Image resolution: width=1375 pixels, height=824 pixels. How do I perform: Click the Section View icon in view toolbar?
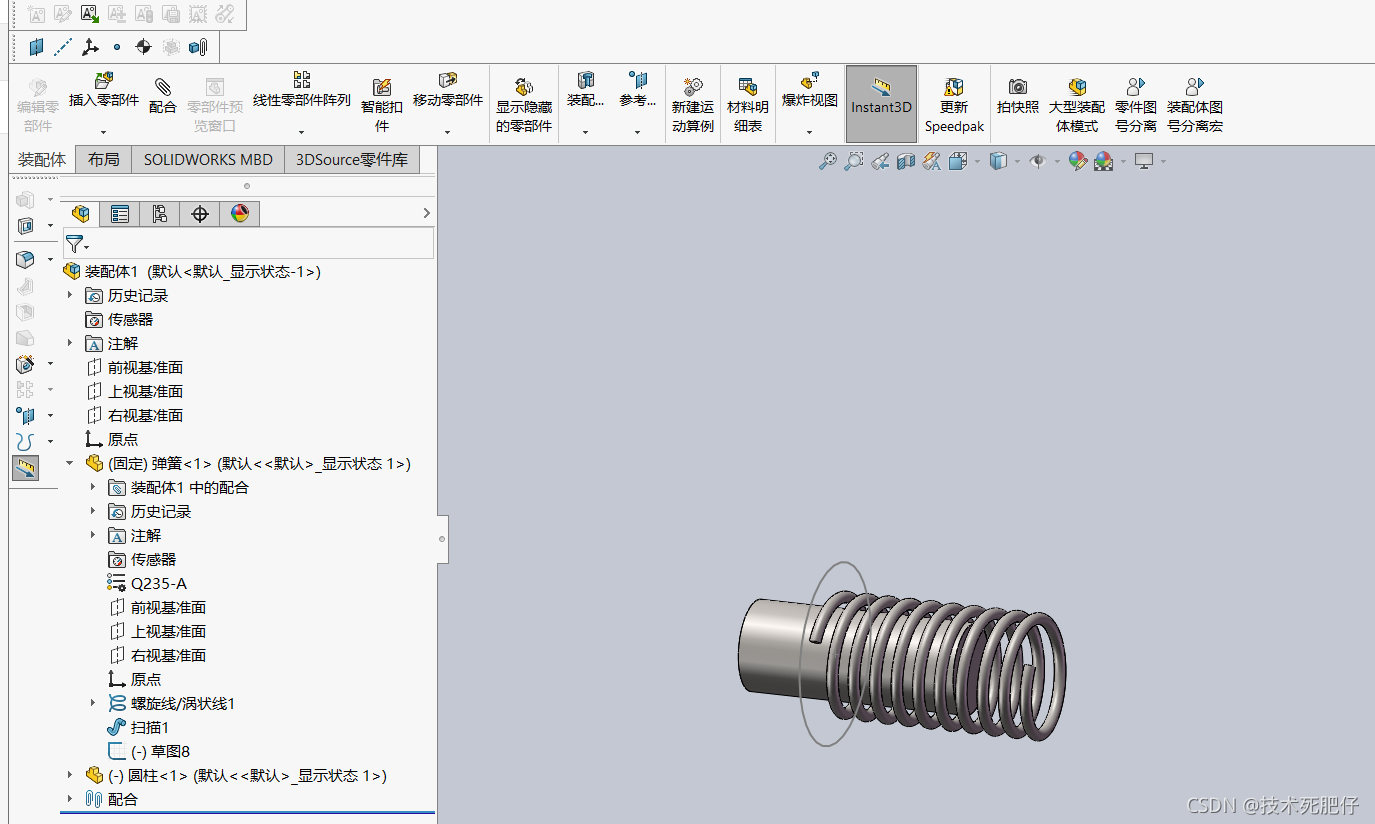coord(906,161)
